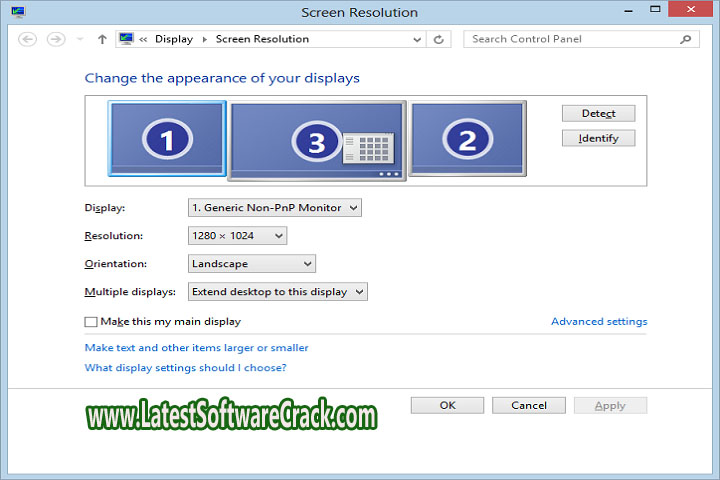Open the Resolution dropdown
The width and height of the screenshot is (720, 480).
click(x=237, y=236)
